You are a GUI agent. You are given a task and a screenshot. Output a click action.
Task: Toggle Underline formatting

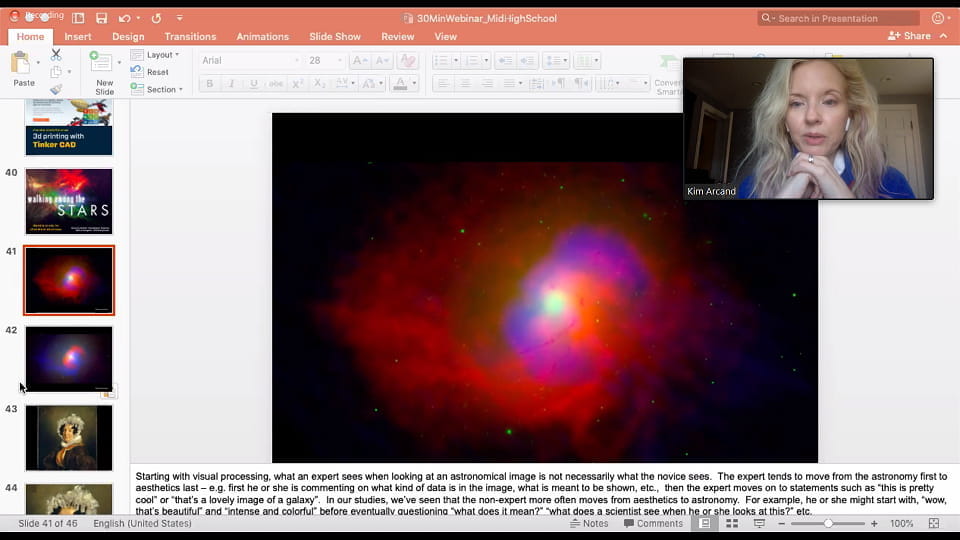point(253,83)
